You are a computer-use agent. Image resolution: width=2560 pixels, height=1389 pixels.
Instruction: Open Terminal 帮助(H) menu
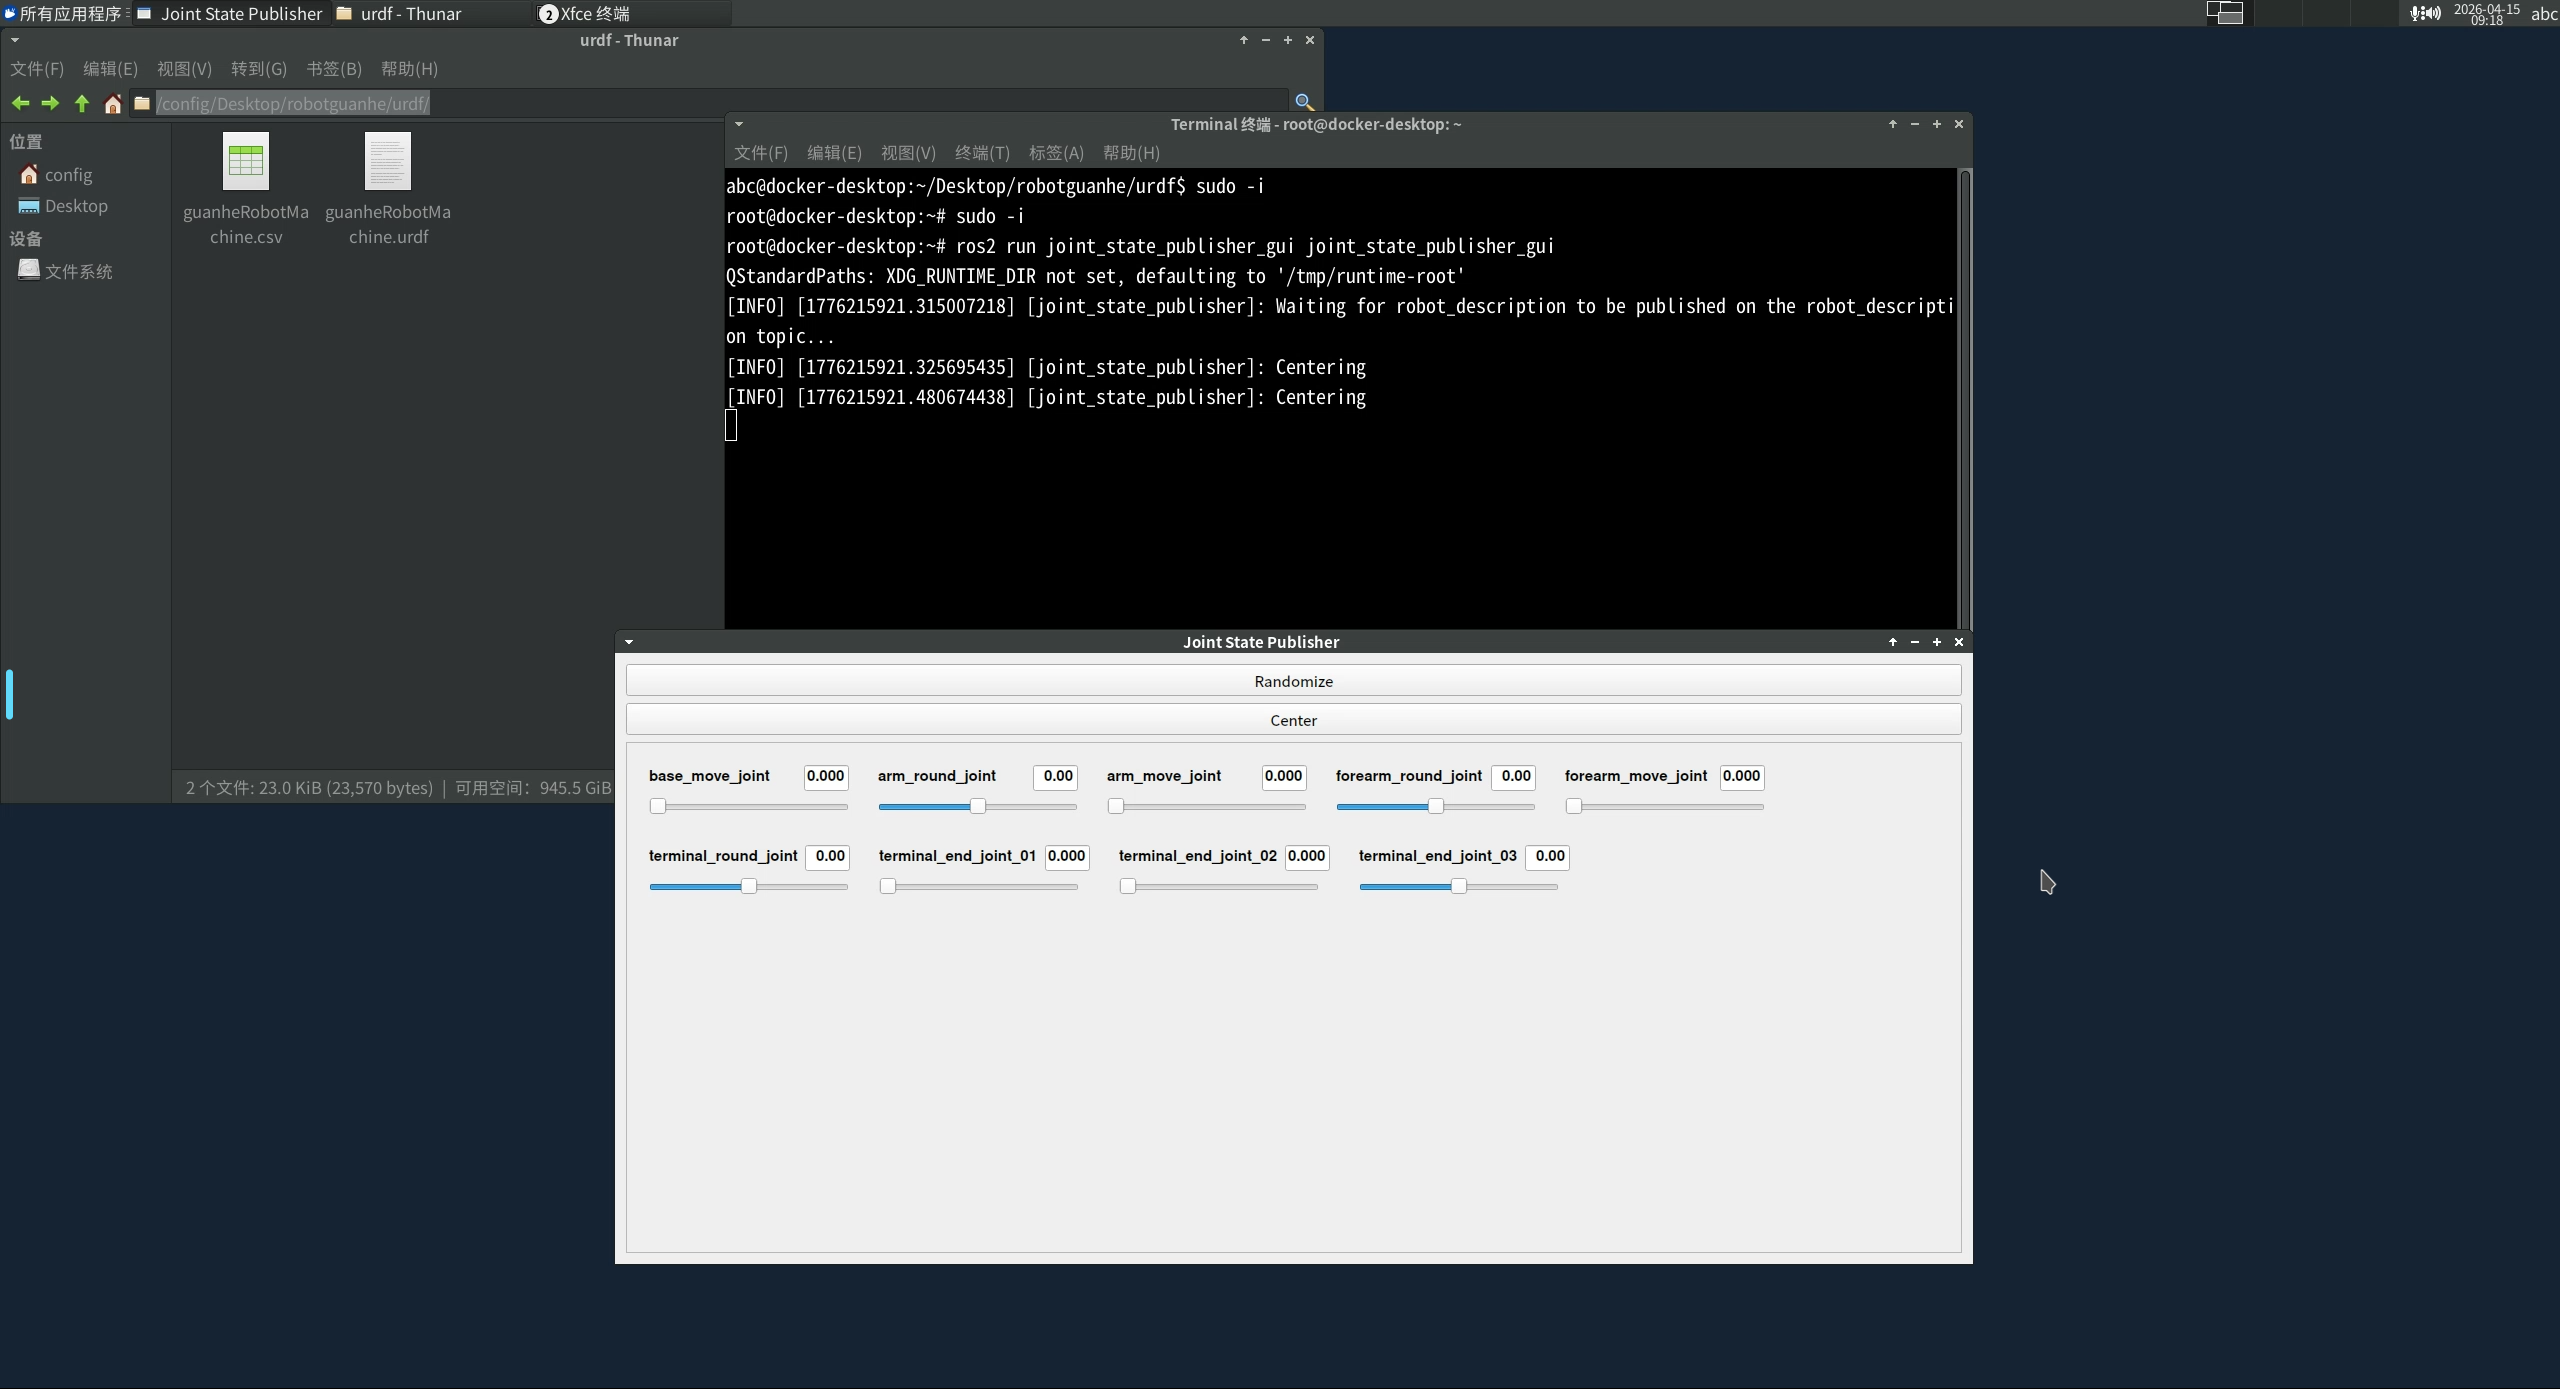(1131, 153)
